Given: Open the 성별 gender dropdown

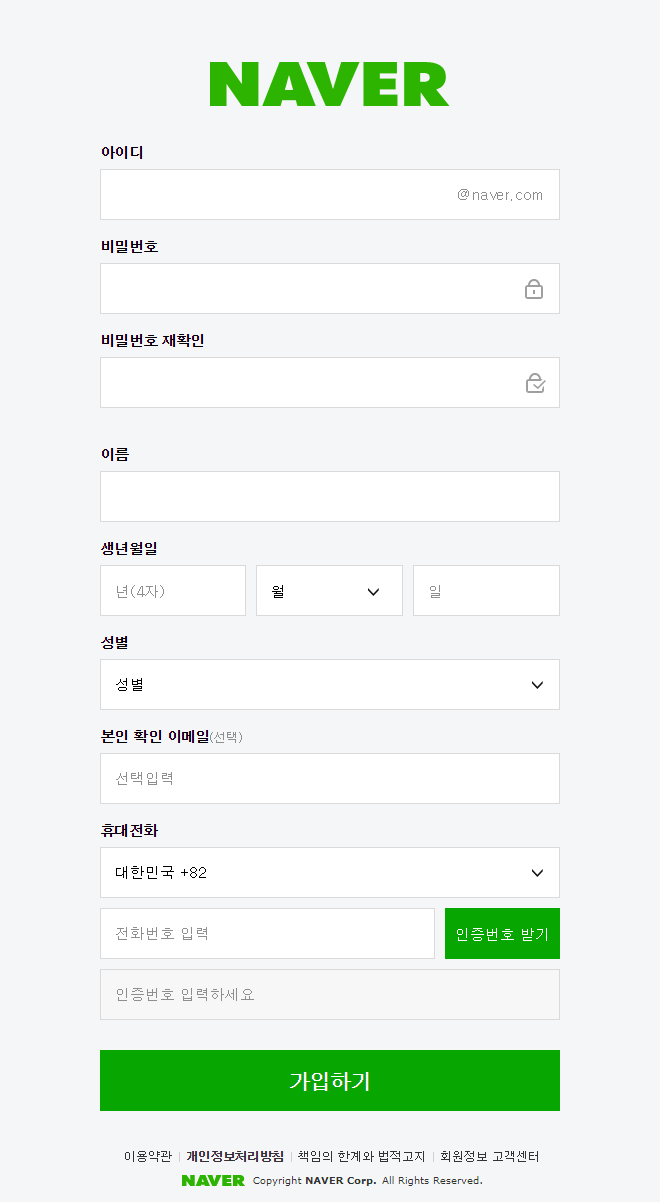Looking at the screenshot, I should point(329,684).
